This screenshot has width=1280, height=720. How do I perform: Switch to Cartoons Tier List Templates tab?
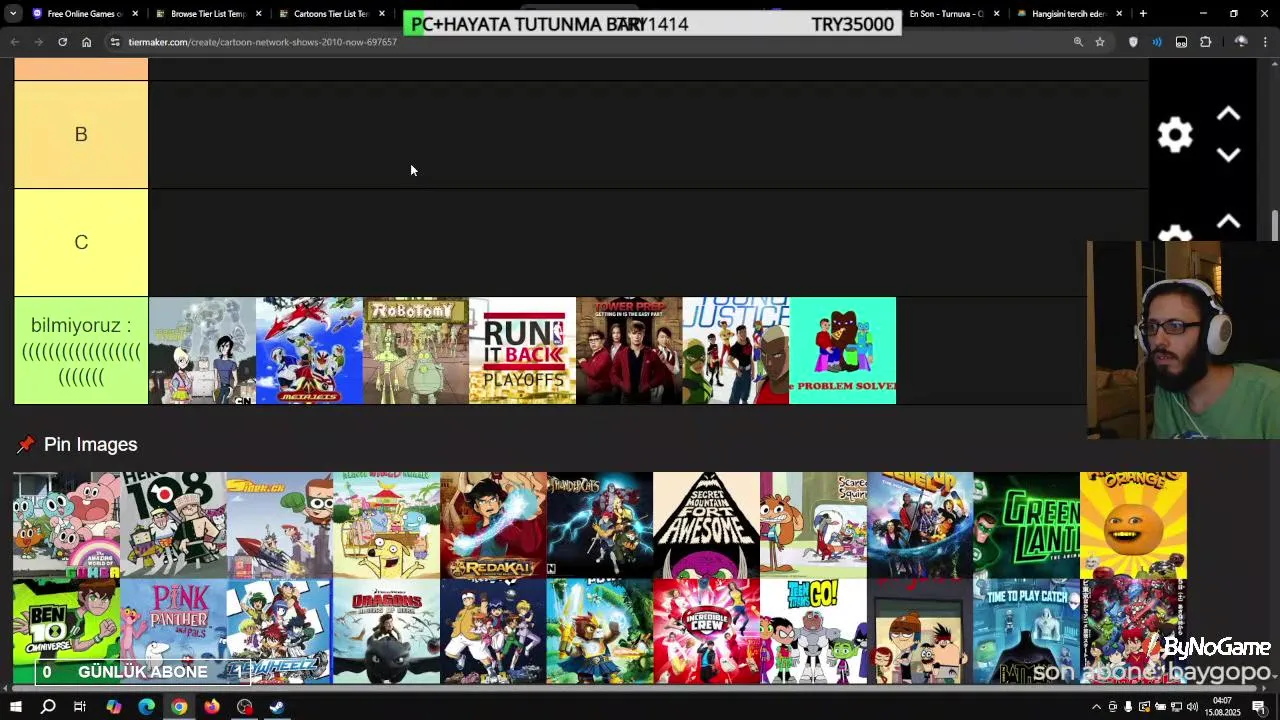331,14
